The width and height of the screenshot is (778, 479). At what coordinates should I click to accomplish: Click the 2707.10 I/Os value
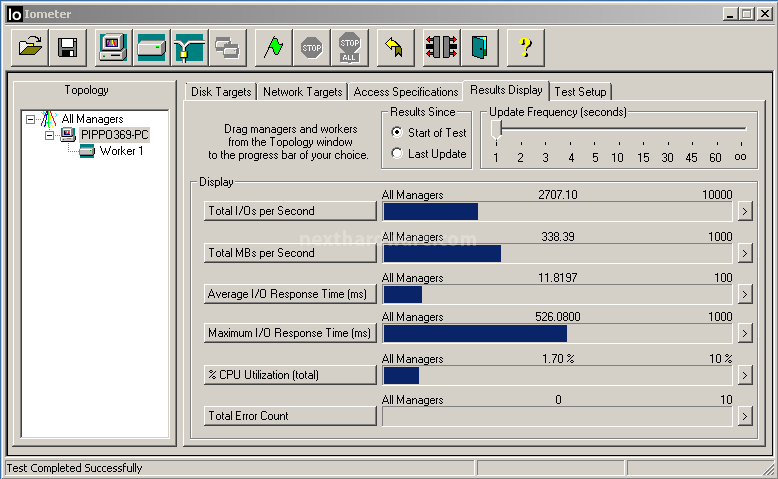[558, 195]
